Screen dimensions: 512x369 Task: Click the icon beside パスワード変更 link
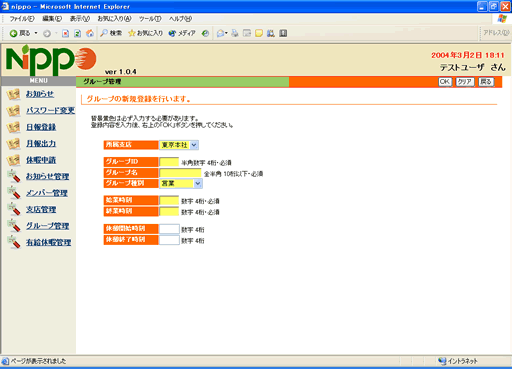[x=13, y=111]
